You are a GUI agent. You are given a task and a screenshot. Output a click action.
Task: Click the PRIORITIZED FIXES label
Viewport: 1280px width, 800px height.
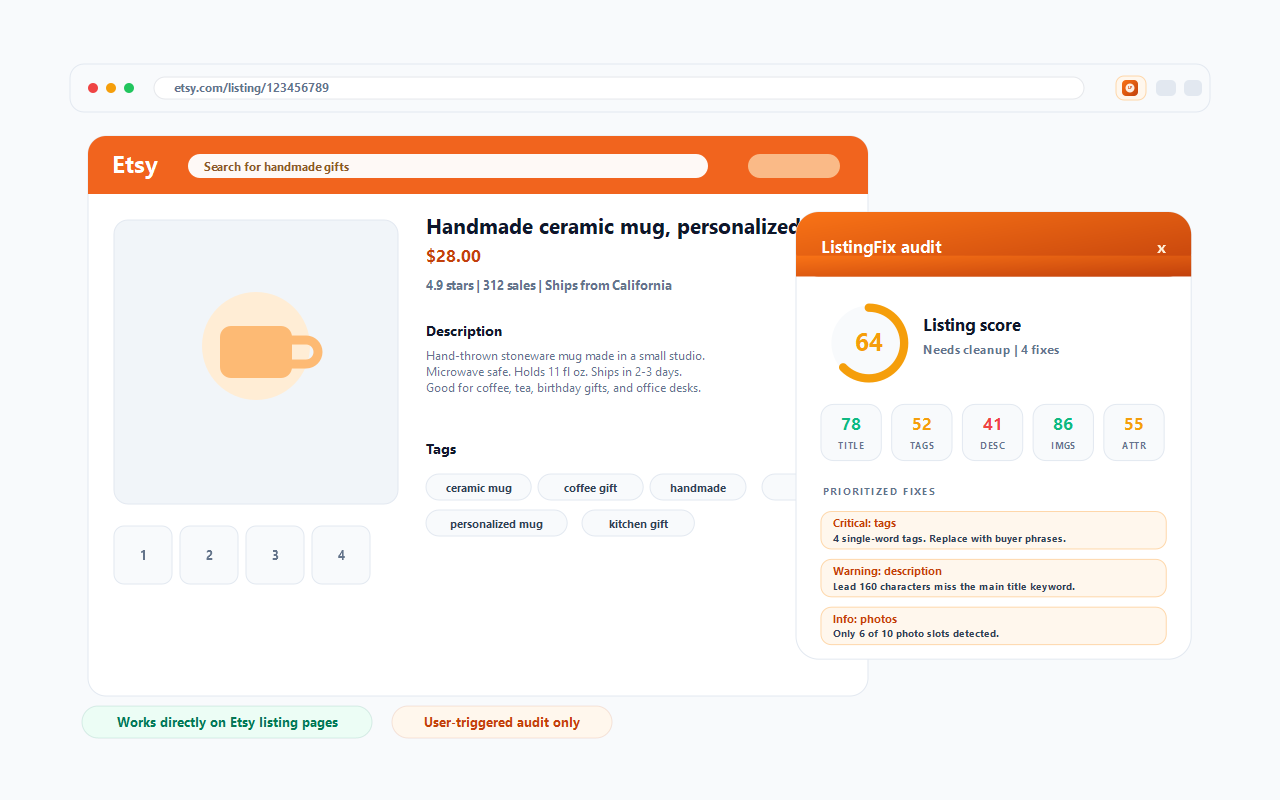coord(879,492)
